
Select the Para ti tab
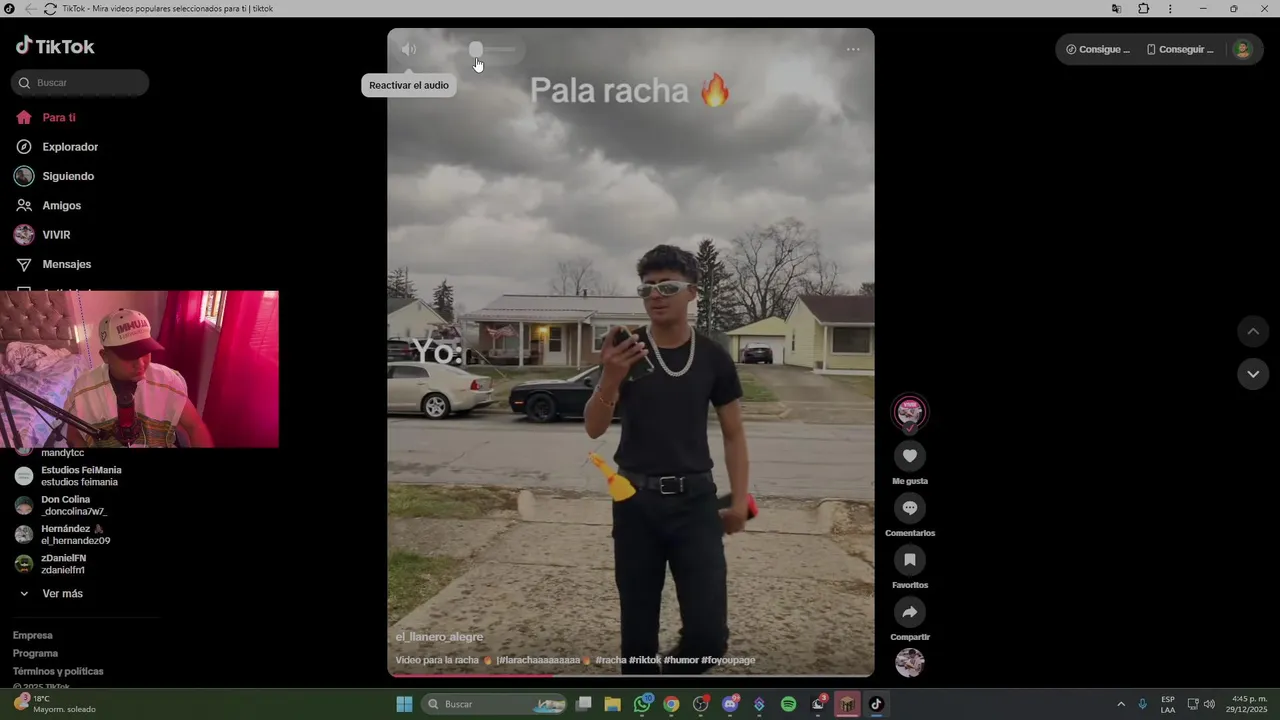coord(59,118)
